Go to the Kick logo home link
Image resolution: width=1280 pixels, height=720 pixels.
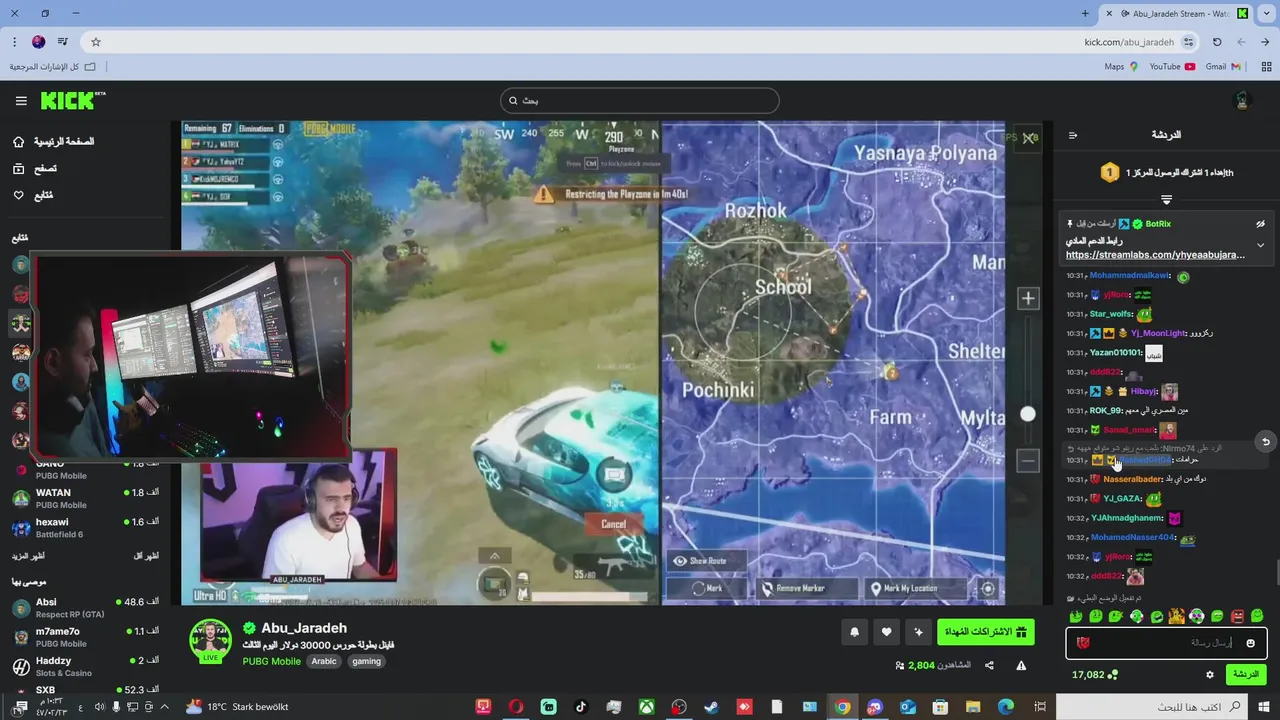point(72,101)
